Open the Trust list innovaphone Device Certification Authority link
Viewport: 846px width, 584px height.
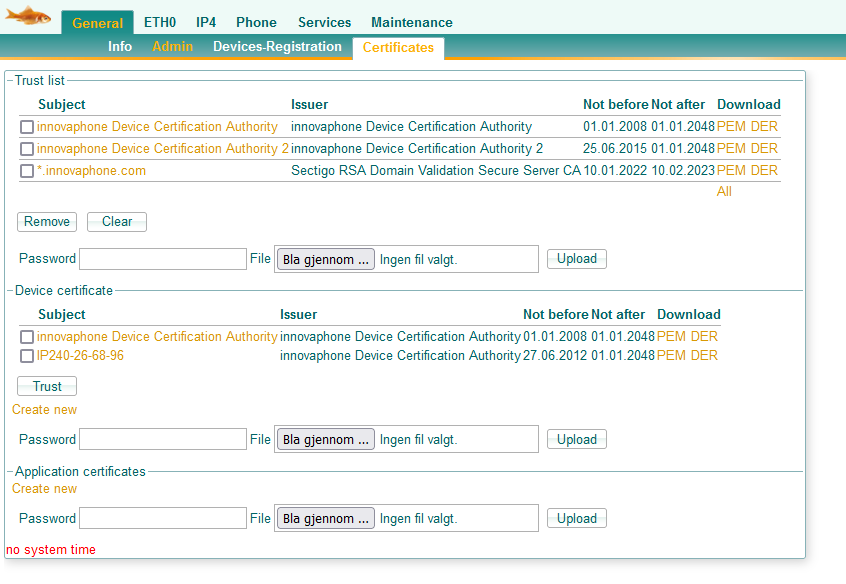click(x=157, y=126)
